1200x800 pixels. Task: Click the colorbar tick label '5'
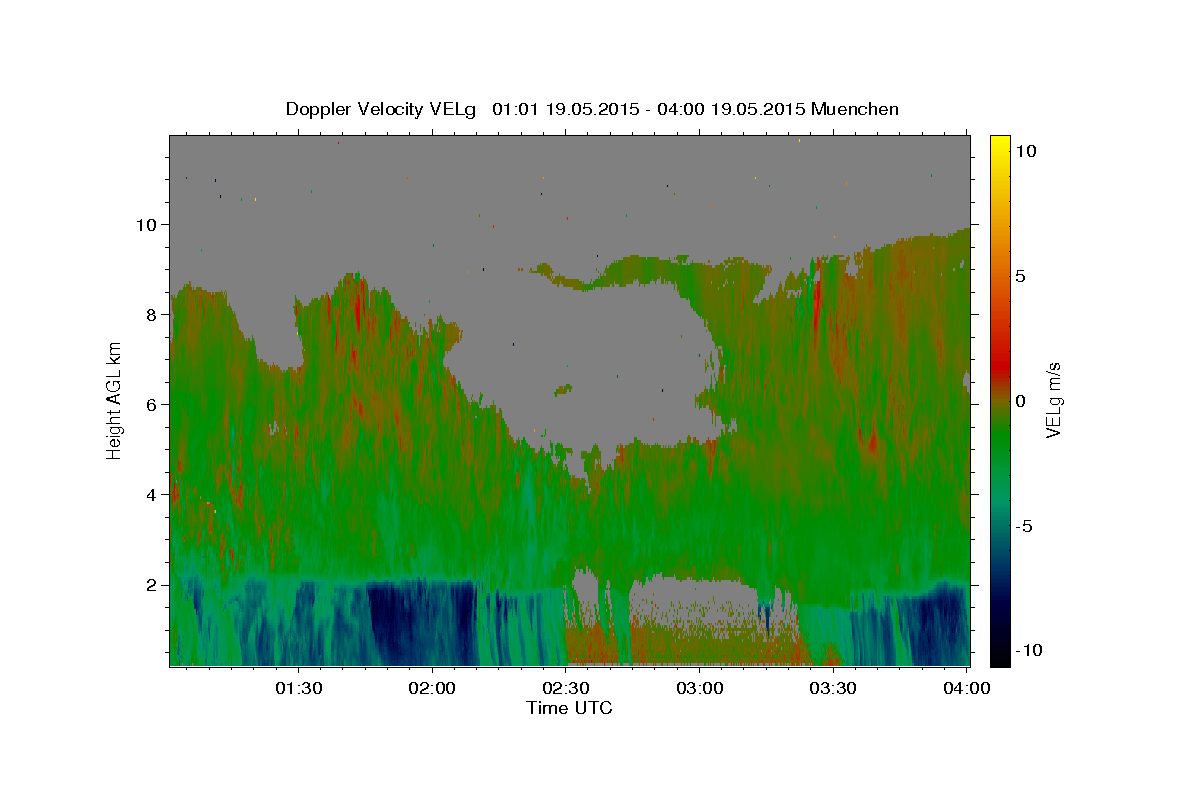pyautogui.click(x=1022, y=276)
